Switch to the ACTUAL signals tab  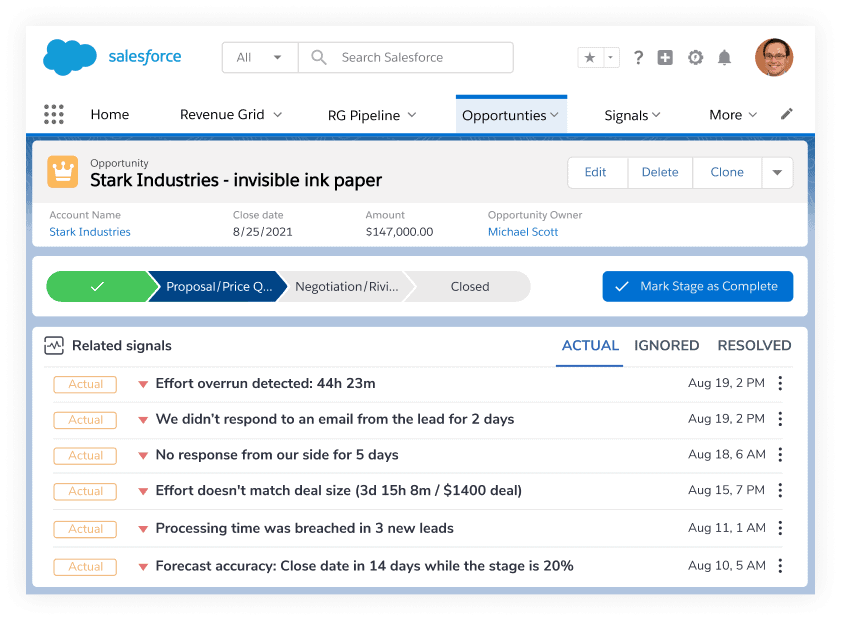click(590, 345)
